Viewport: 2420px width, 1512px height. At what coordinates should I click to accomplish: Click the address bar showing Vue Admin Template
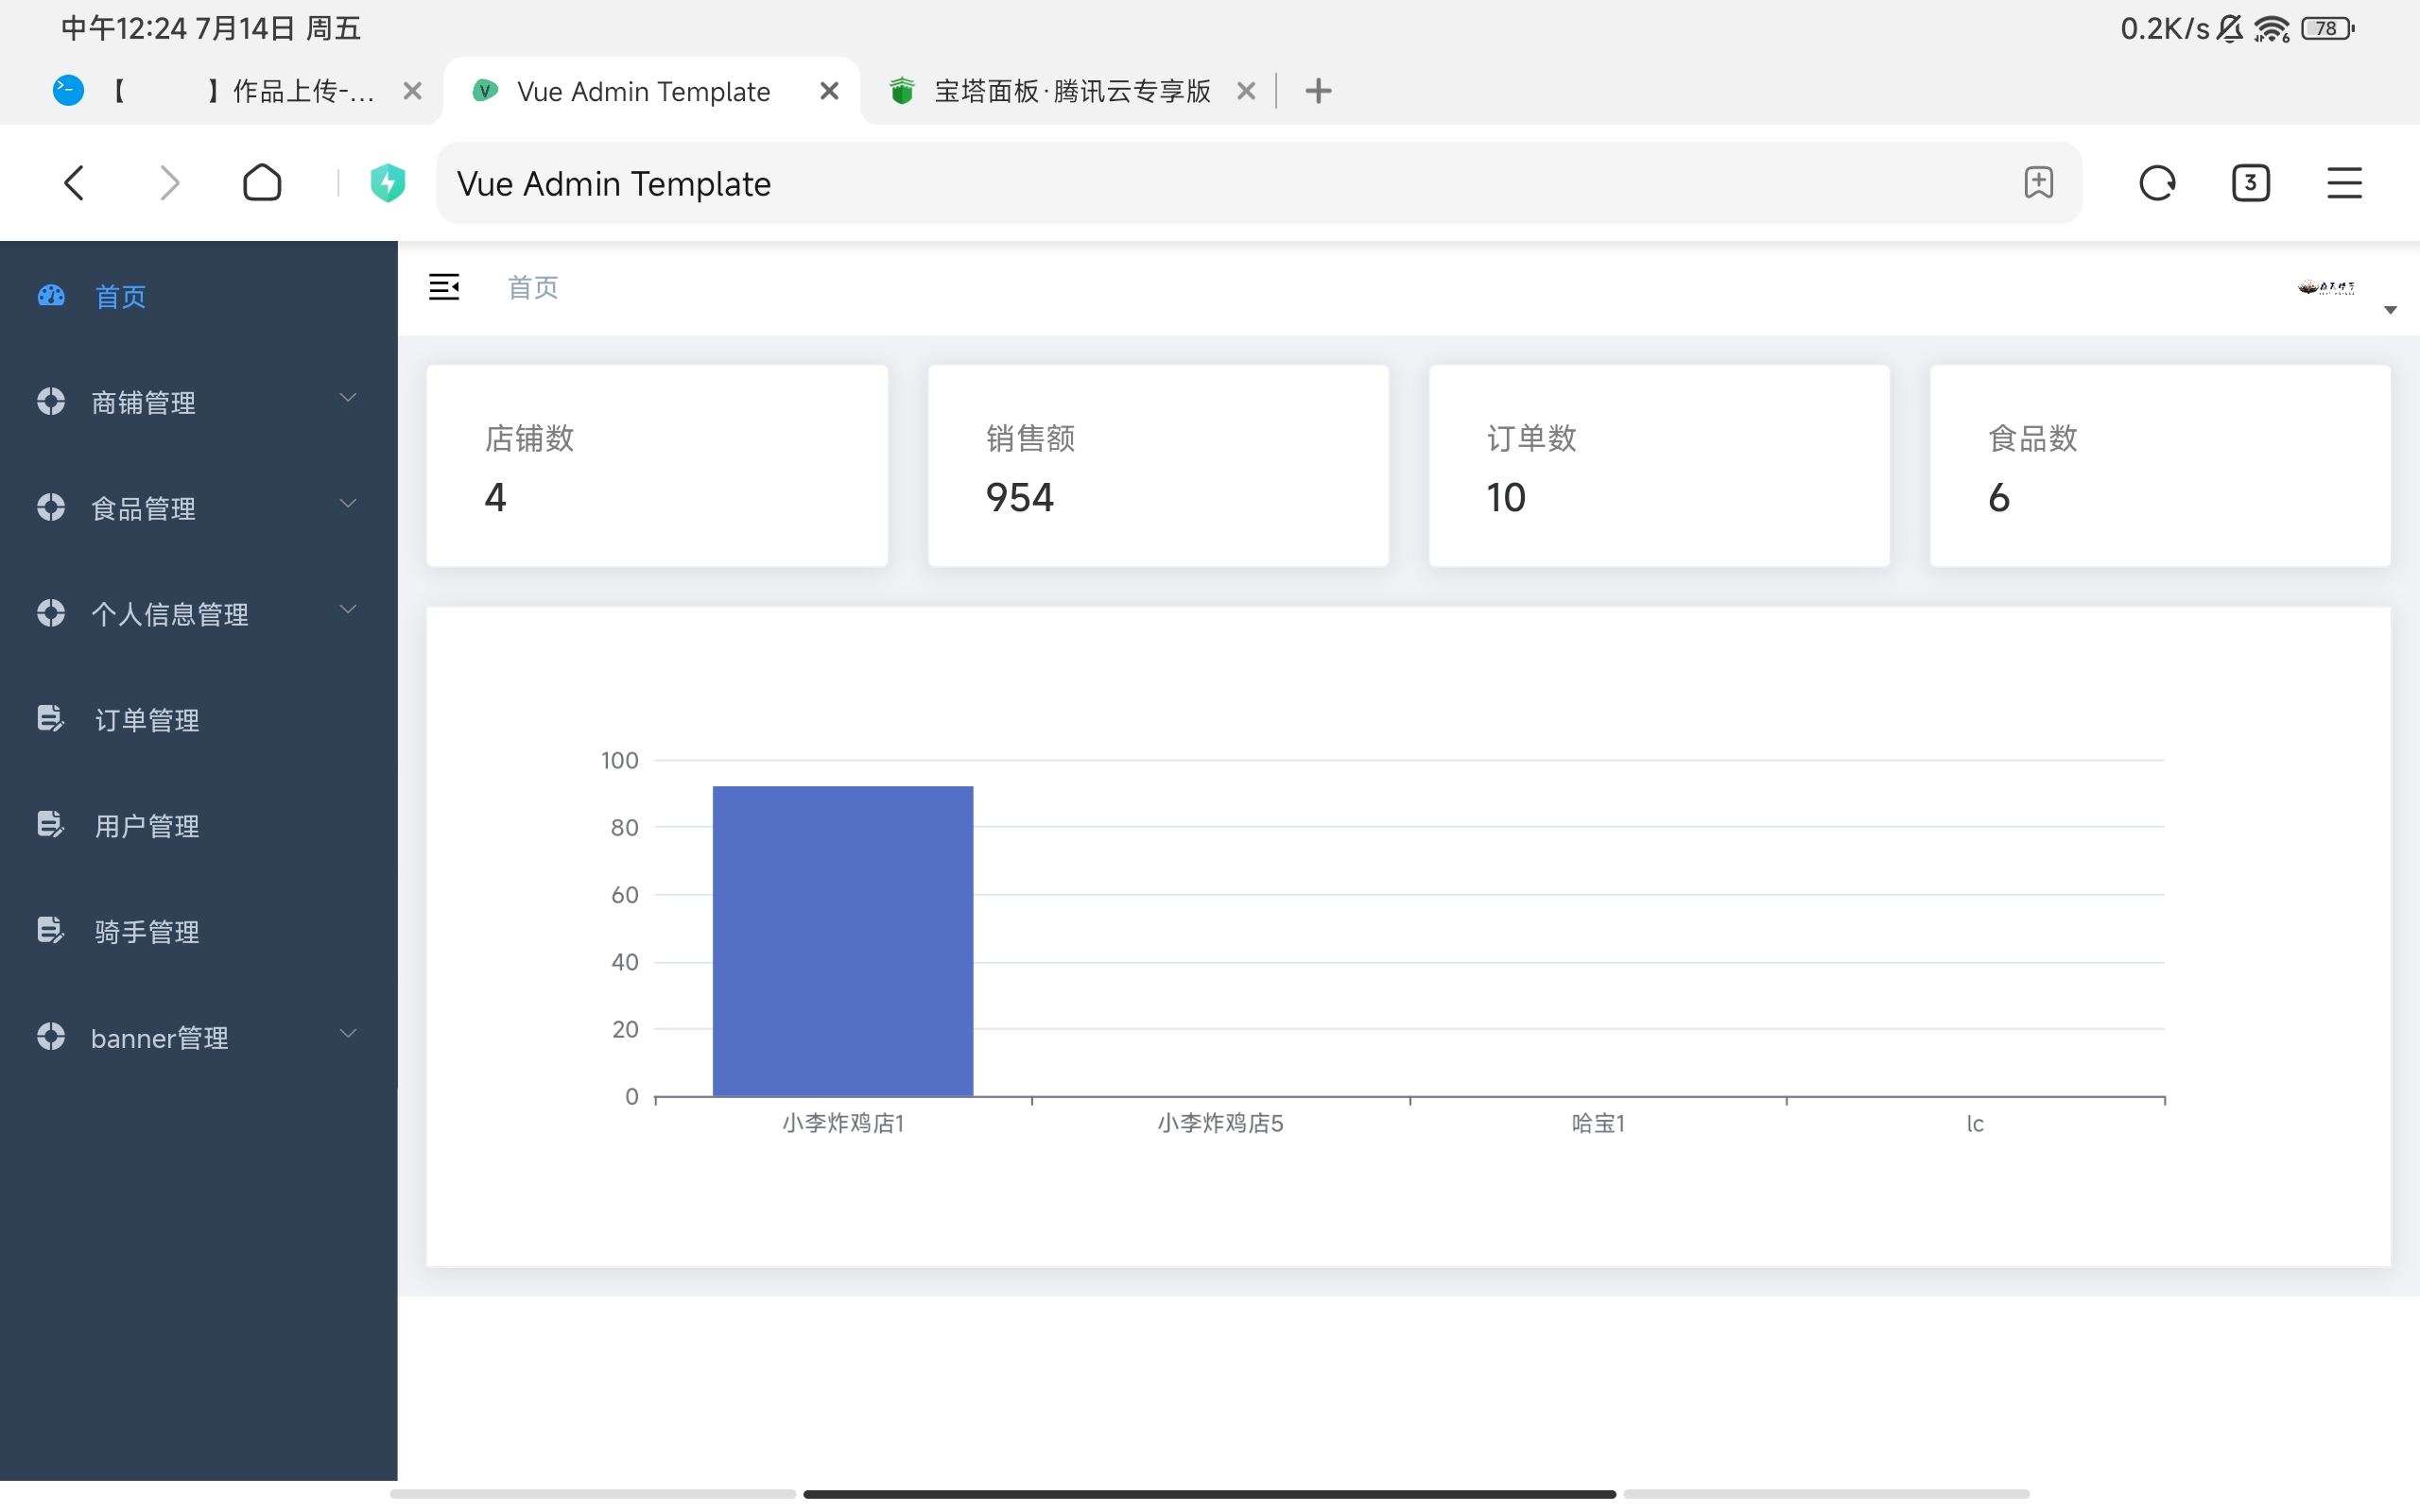(x=1258, y=183)
